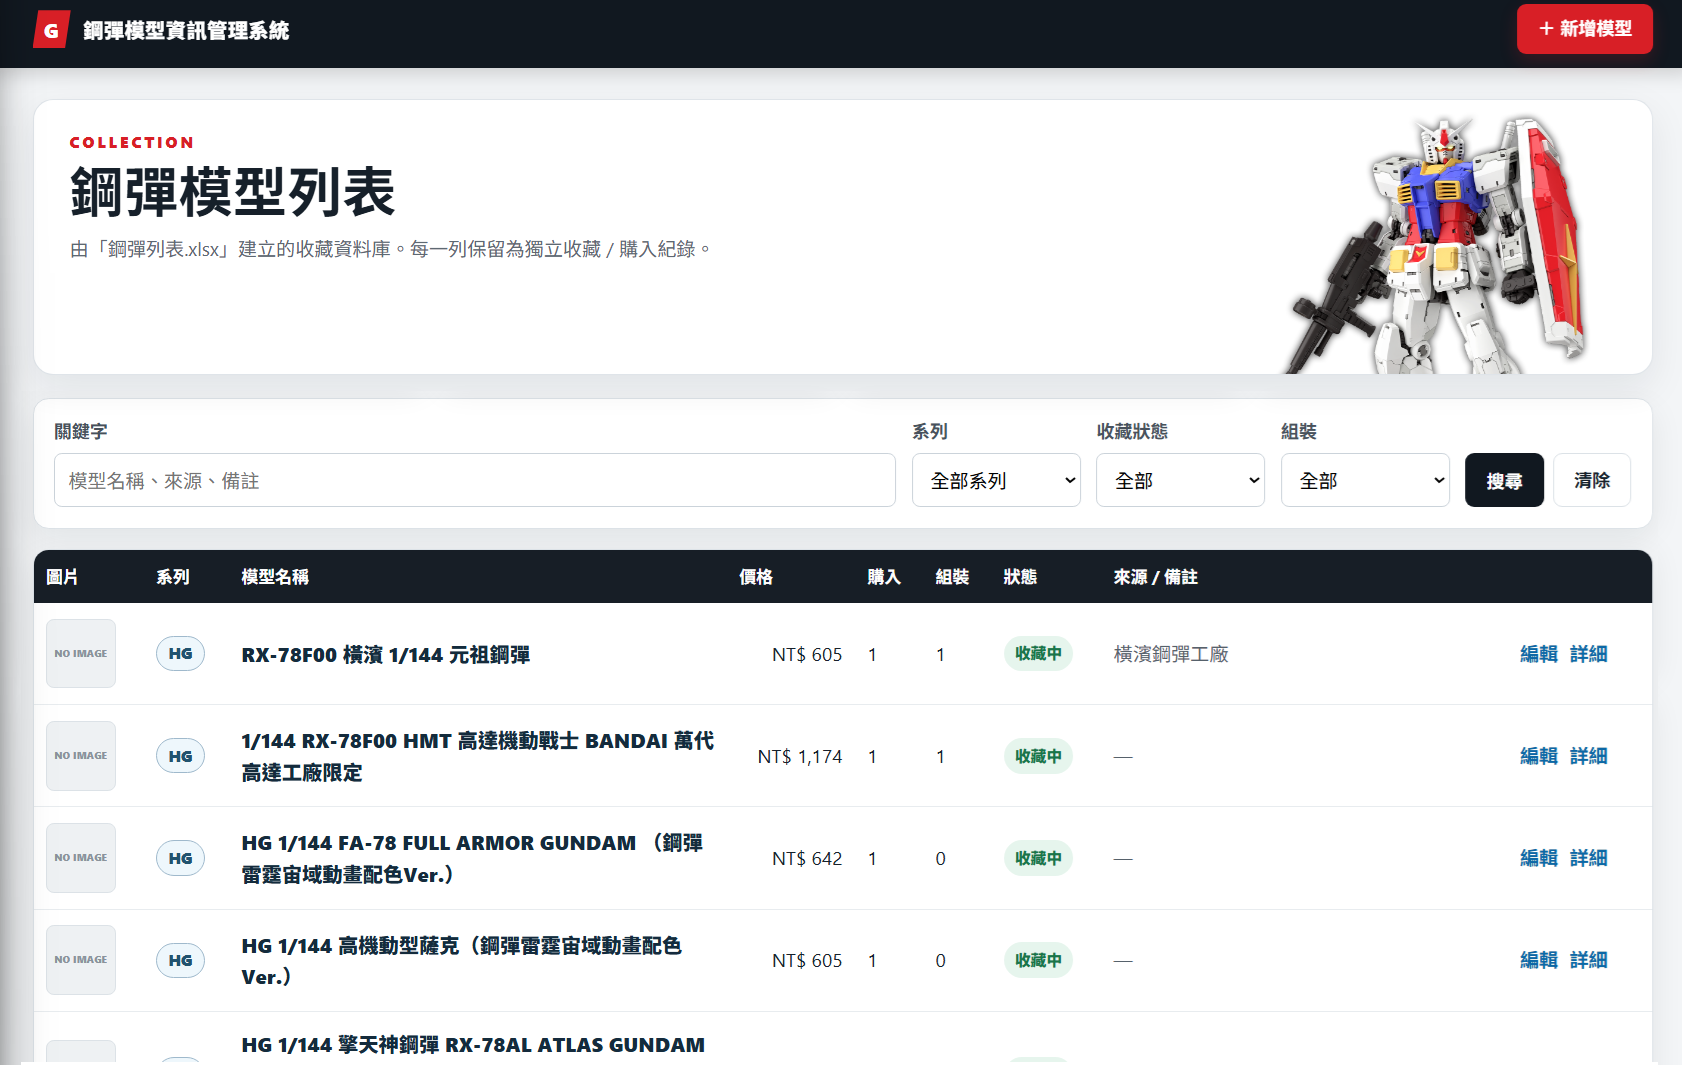Click 收藏中 status badge for RX-78F00 橫濱
1695x1066 pixels.
tap(1038, 654)
